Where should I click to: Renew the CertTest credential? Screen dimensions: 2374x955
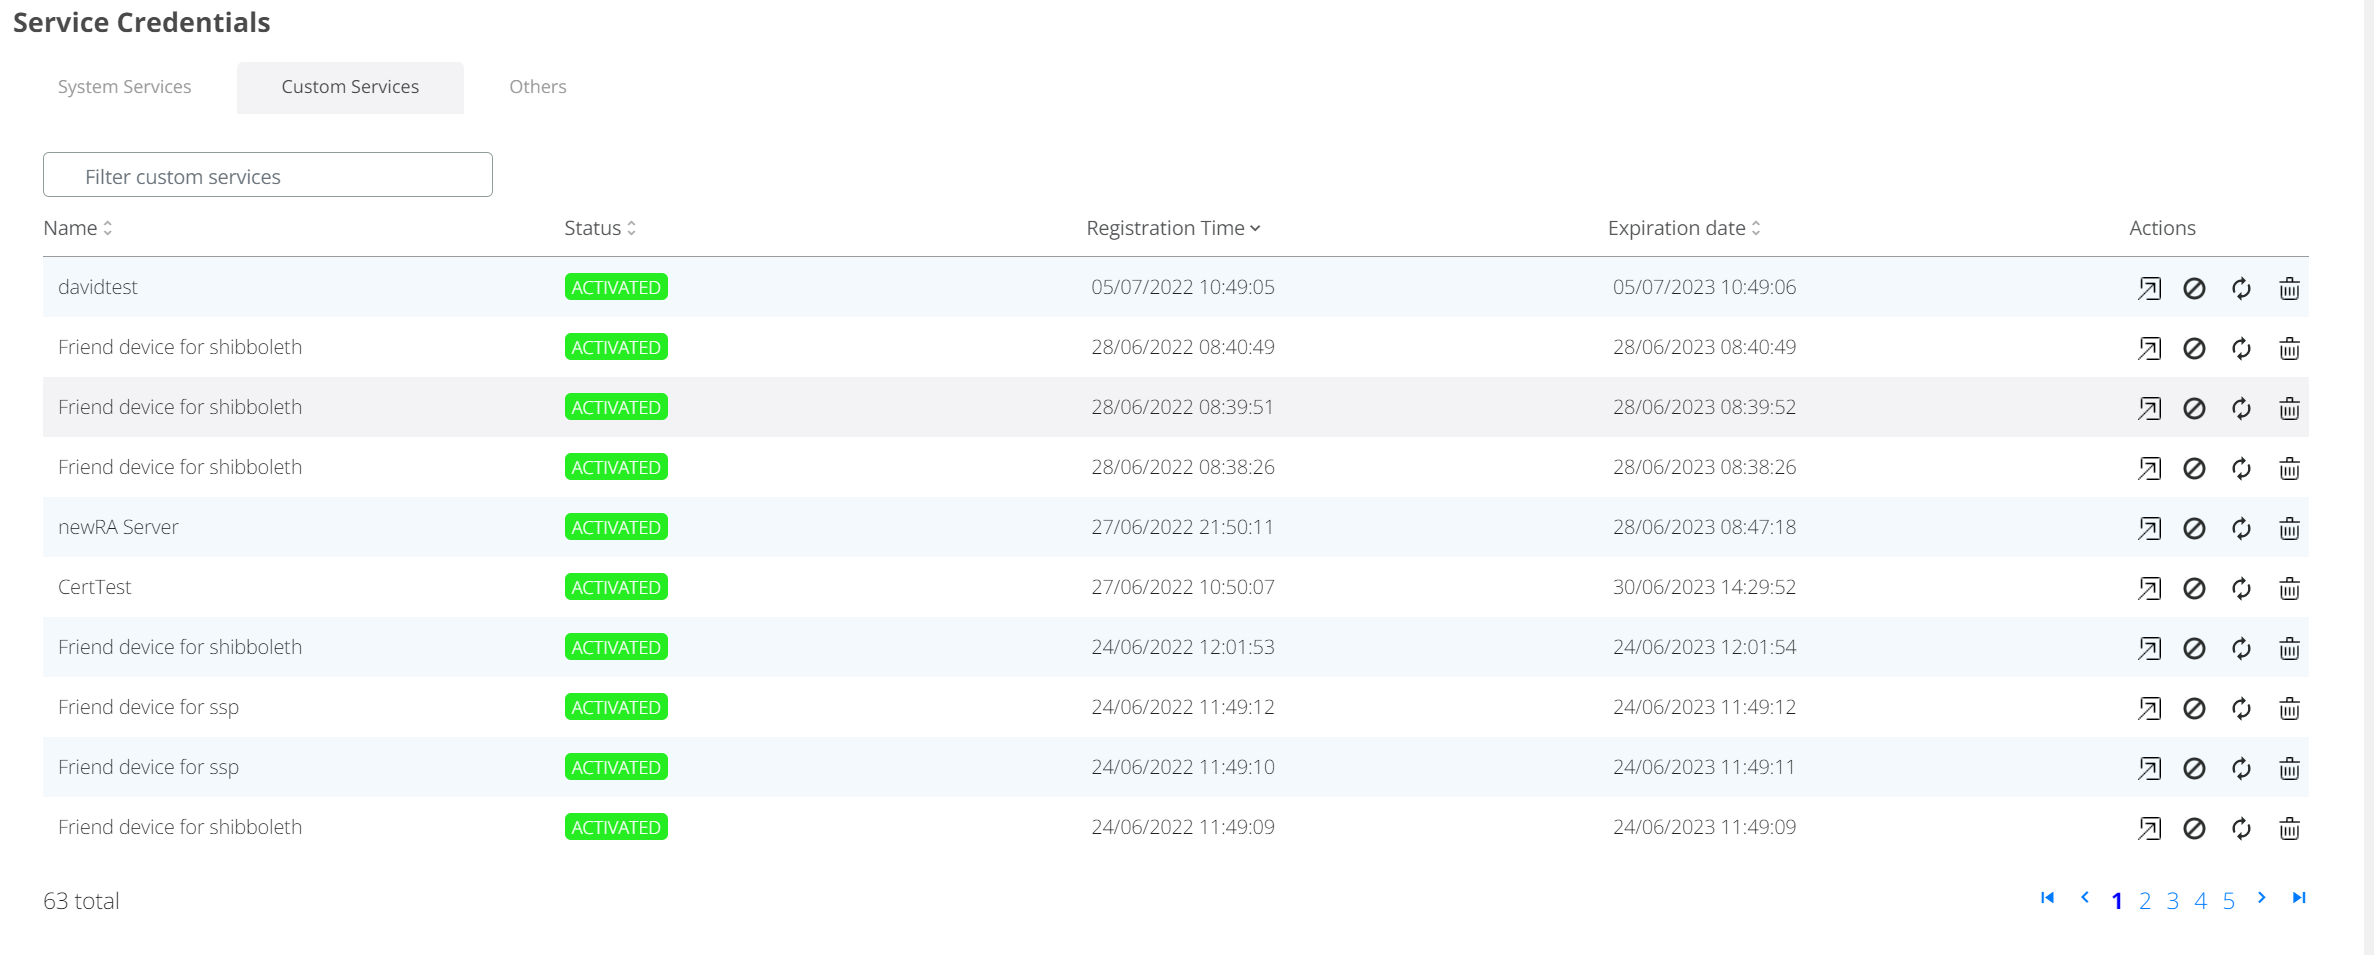click(2241, 589)
